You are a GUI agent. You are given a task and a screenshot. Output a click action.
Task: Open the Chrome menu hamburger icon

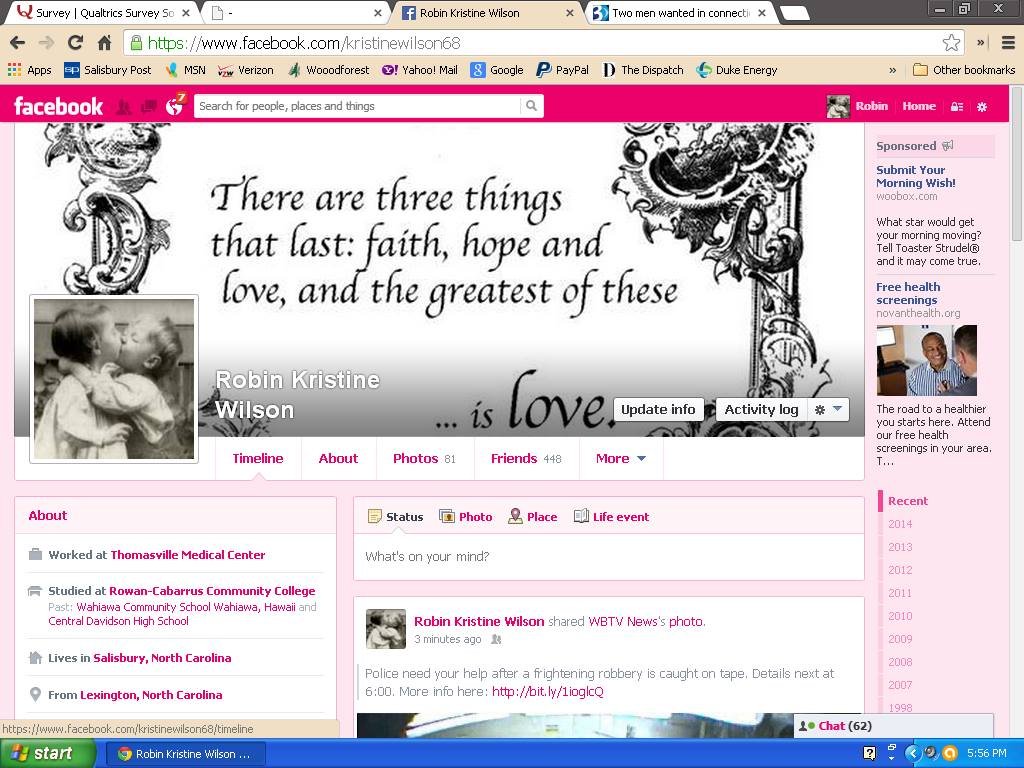point(1008,43)
